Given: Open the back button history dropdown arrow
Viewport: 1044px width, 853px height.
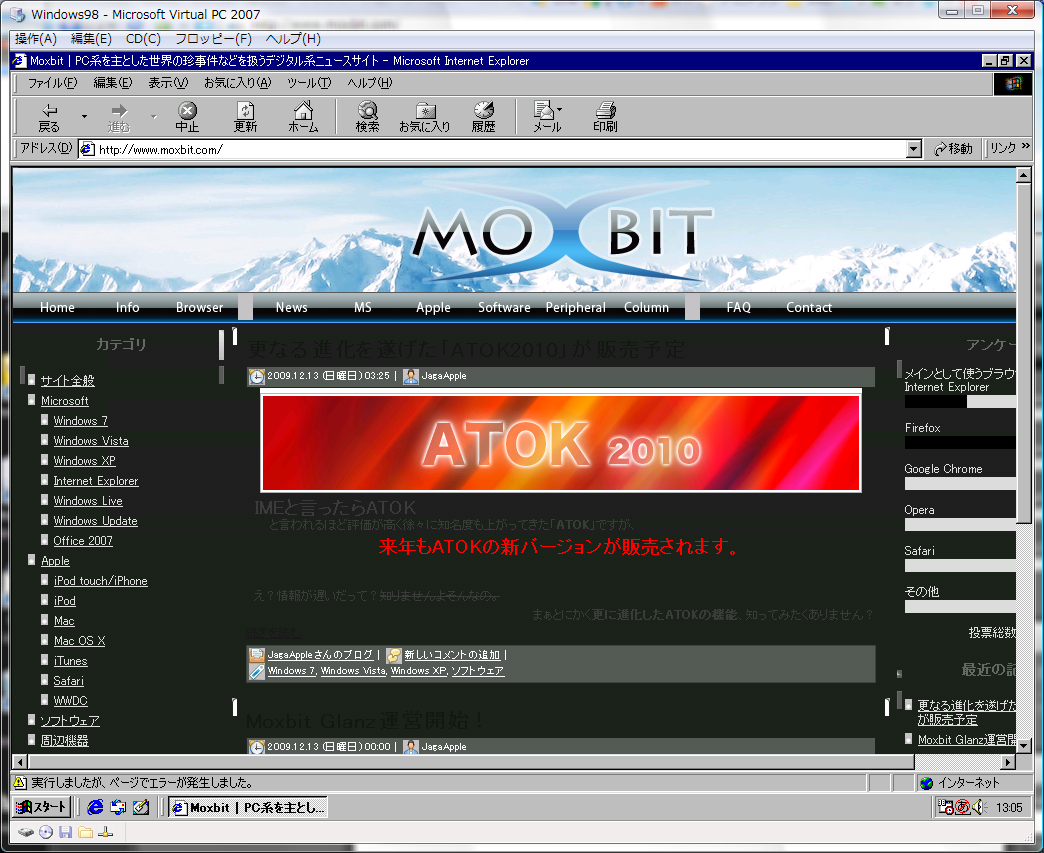Looking at the screenshot, I should point(84,117).
